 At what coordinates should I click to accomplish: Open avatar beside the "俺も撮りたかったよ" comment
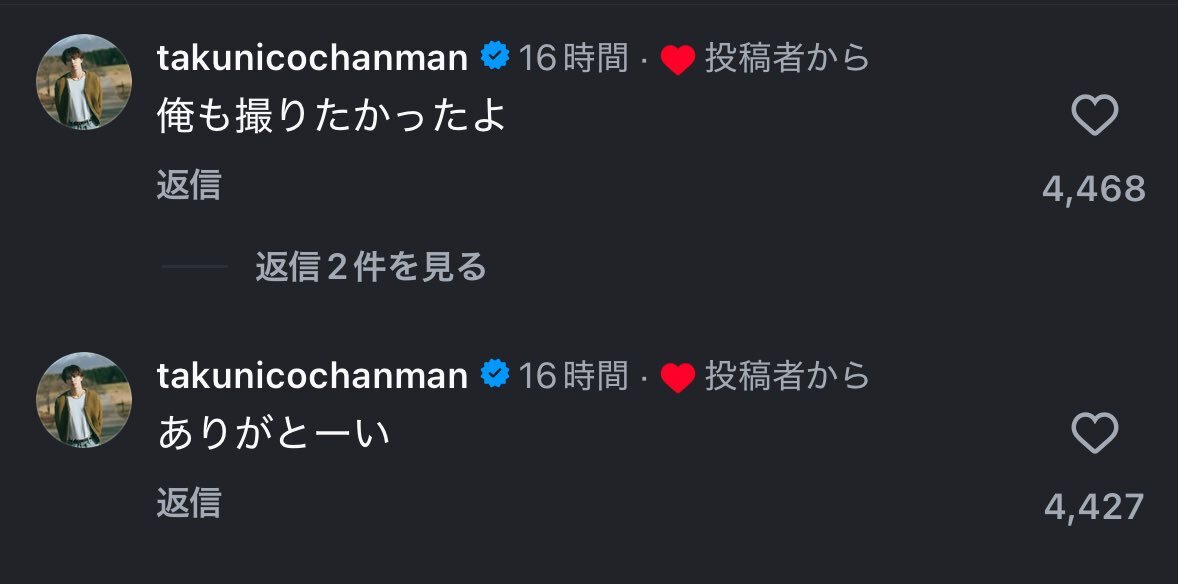84,82
